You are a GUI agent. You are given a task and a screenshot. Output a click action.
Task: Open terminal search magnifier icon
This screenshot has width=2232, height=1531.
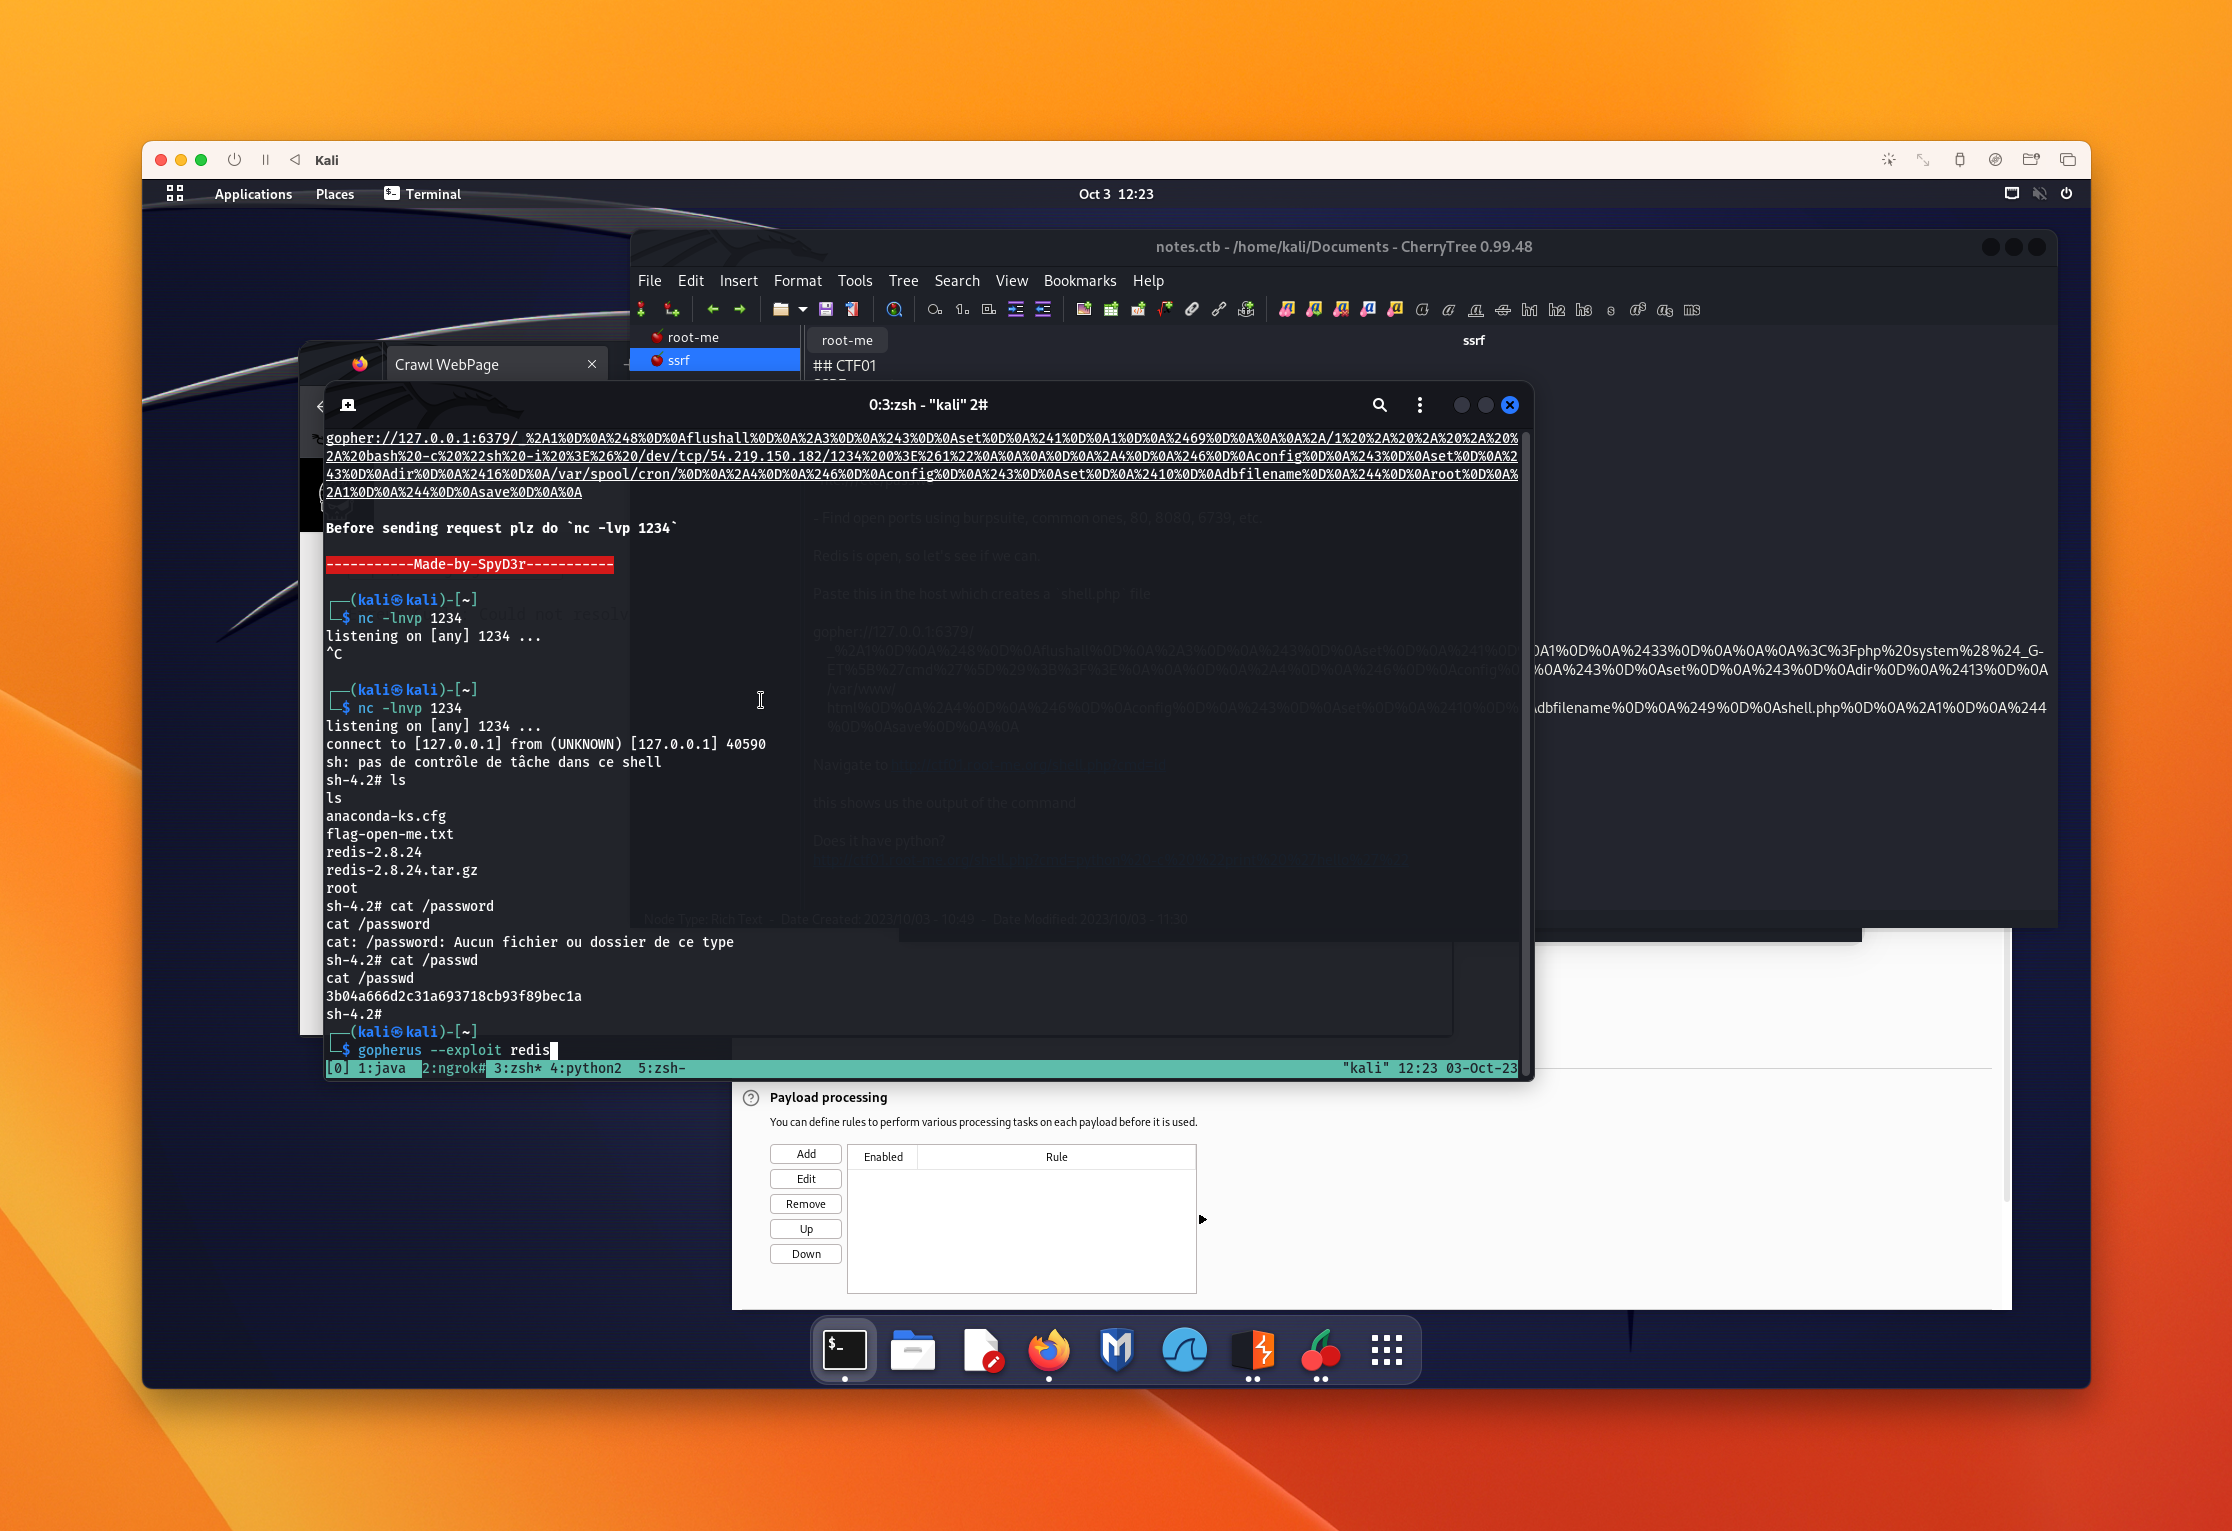click(x=1380, y=405)
